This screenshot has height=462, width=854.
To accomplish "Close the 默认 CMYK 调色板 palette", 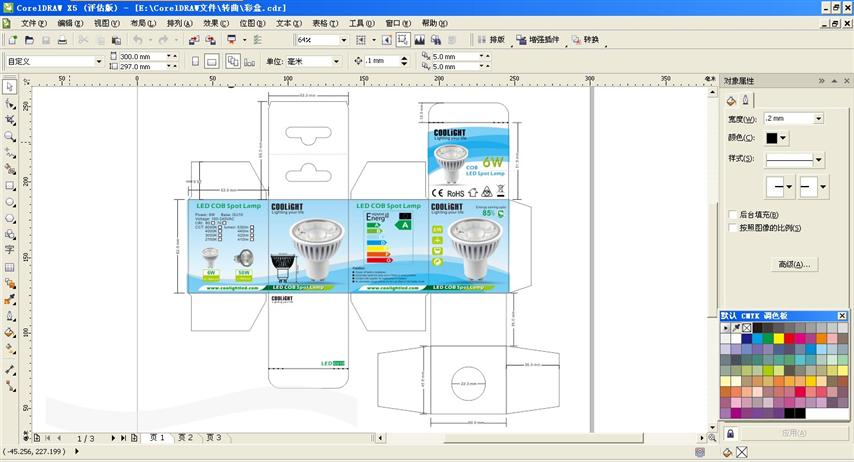I will click(842, 316).
